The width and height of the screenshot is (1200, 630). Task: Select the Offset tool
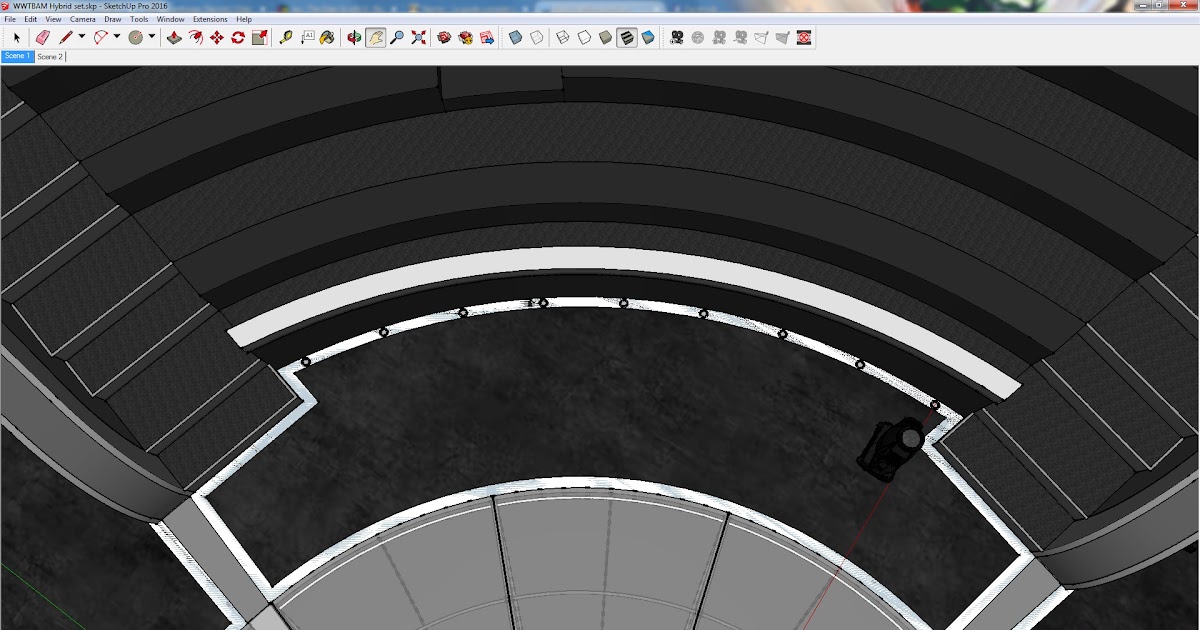click(x=196, y=38)
